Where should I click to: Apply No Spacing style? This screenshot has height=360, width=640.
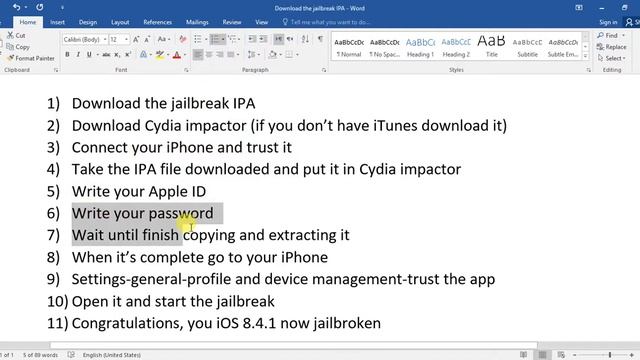(x=384, y=47)
